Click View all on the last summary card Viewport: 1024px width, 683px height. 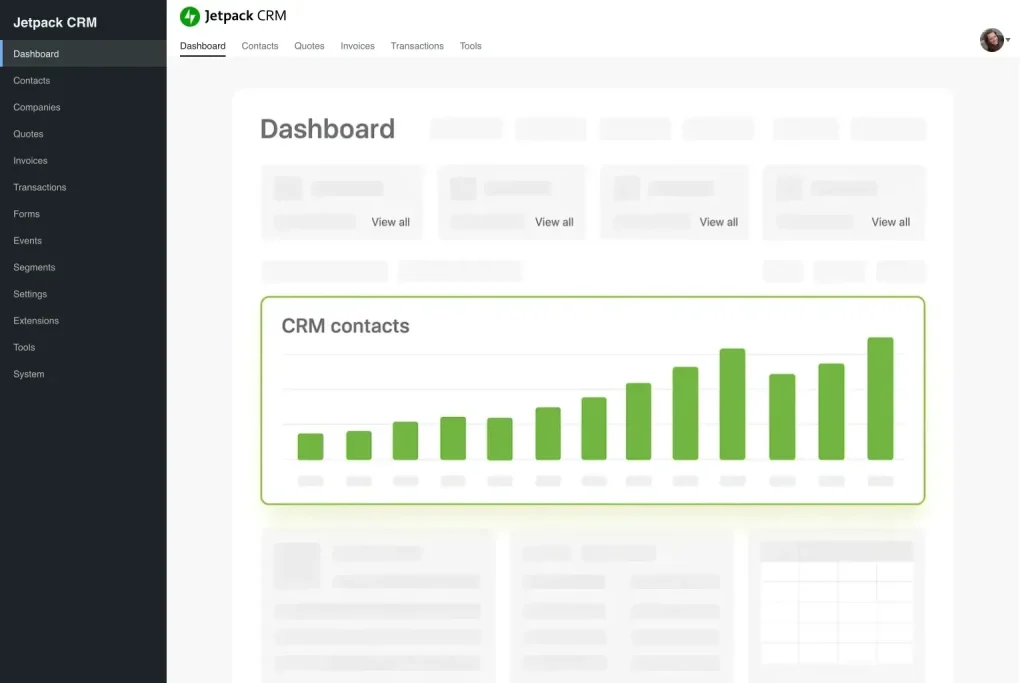click(x=890, y=222)
